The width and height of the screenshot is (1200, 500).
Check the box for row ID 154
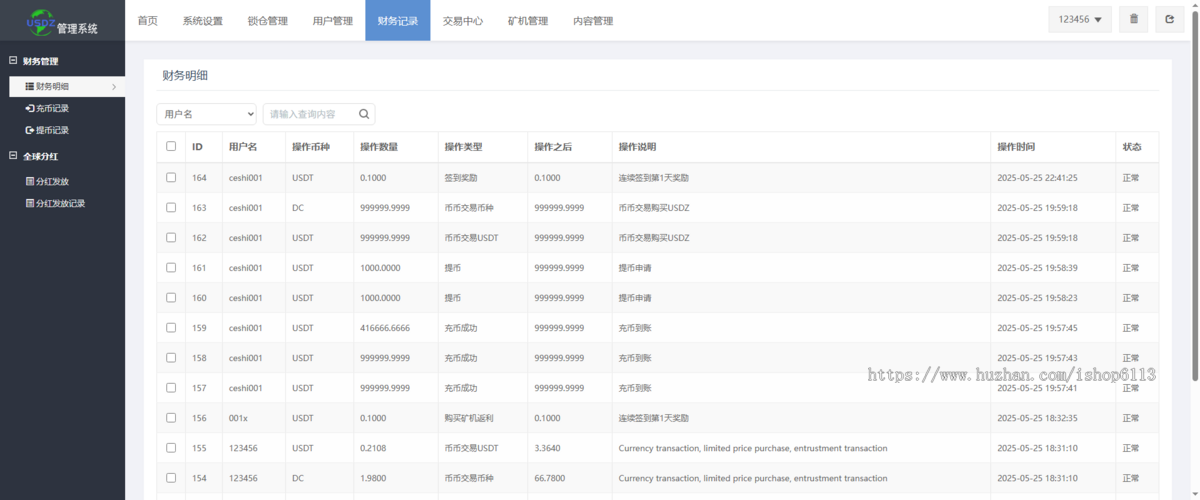[171, 477]
